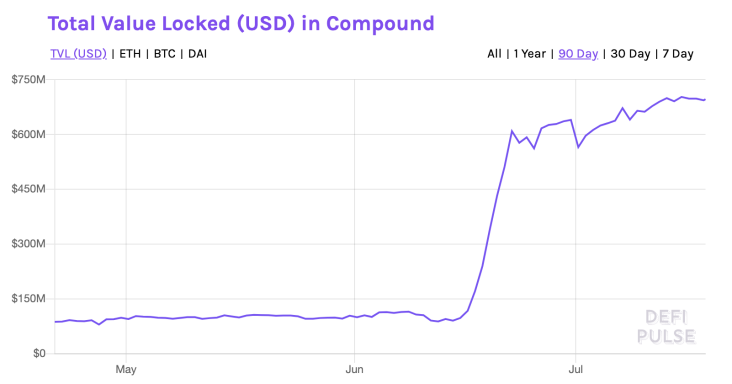Click the $150M y-axis label
This screenshot has height=384, width=732.
(28, 299)
